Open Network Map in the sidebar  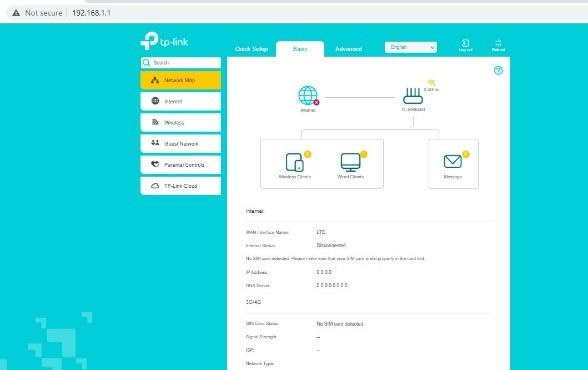[x=181, y=81]
